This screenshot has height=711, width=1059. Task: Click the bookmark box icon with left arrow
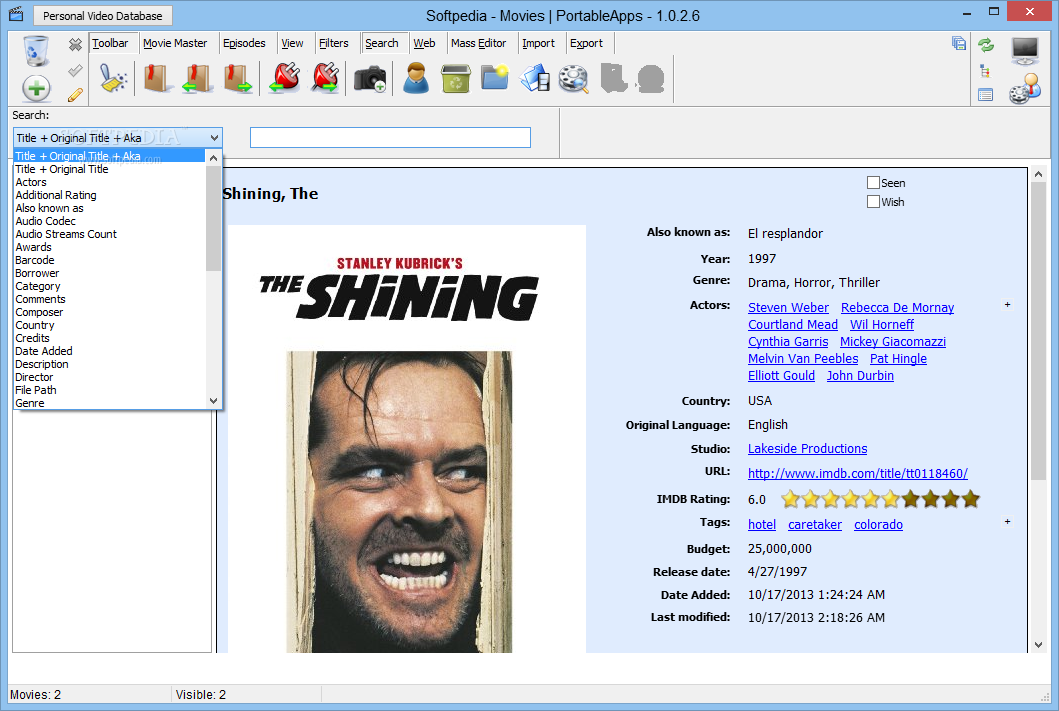tap(197, 78)
